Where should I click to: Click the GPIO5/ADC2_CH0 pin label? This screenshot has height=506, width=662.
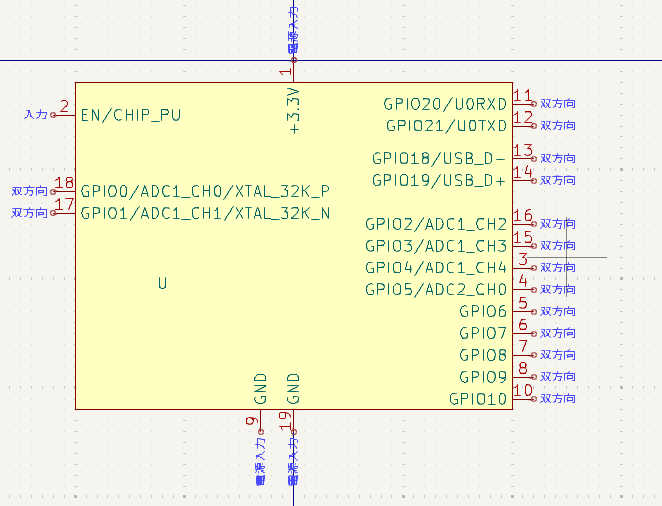point(435,290)
